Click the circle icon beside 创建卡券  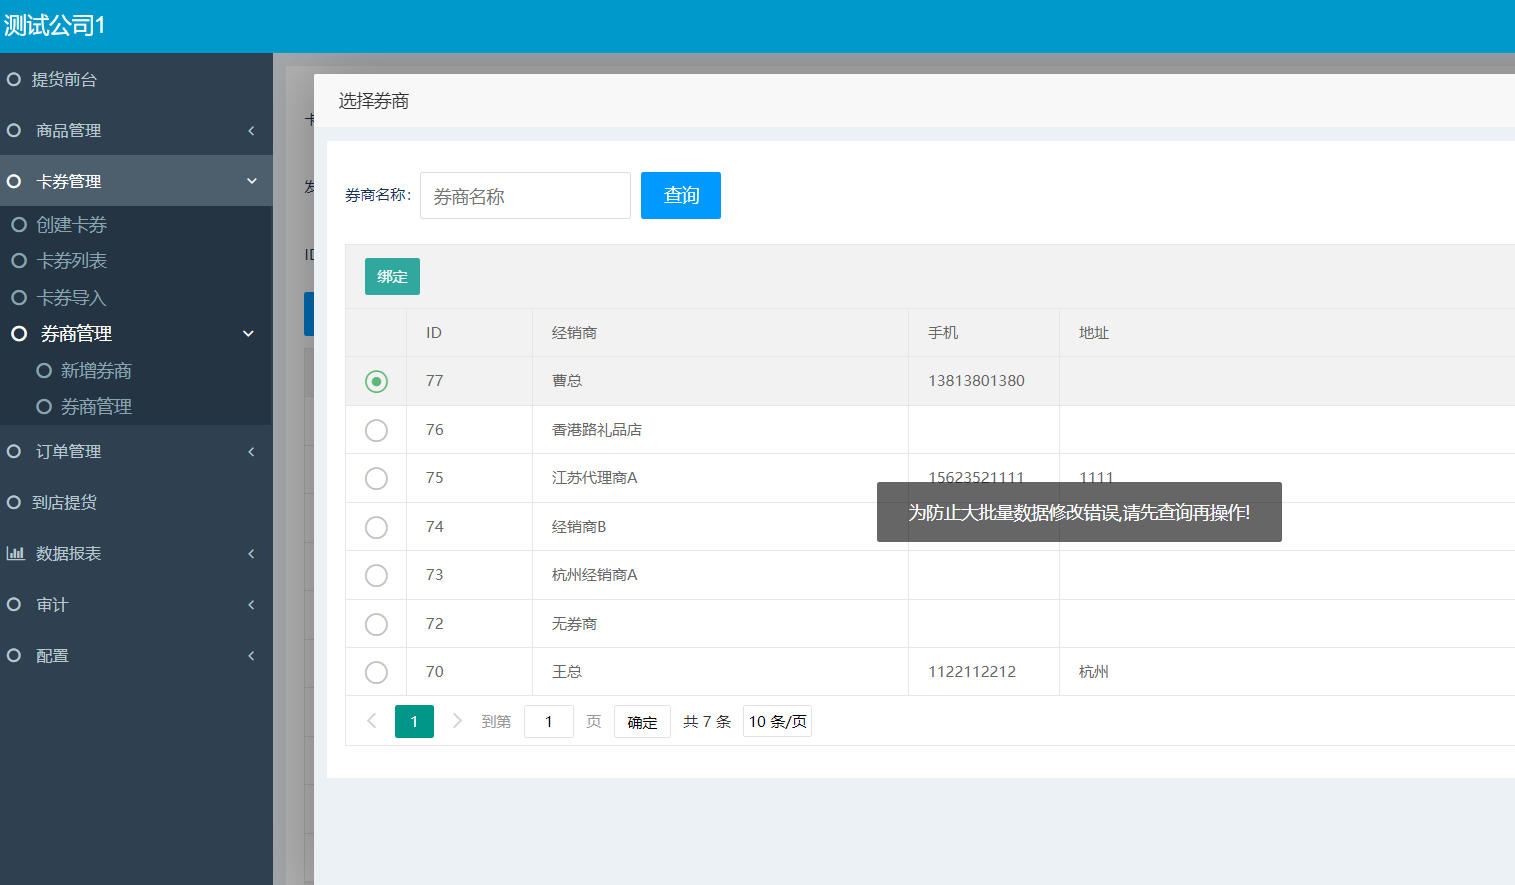click(19, 225)
